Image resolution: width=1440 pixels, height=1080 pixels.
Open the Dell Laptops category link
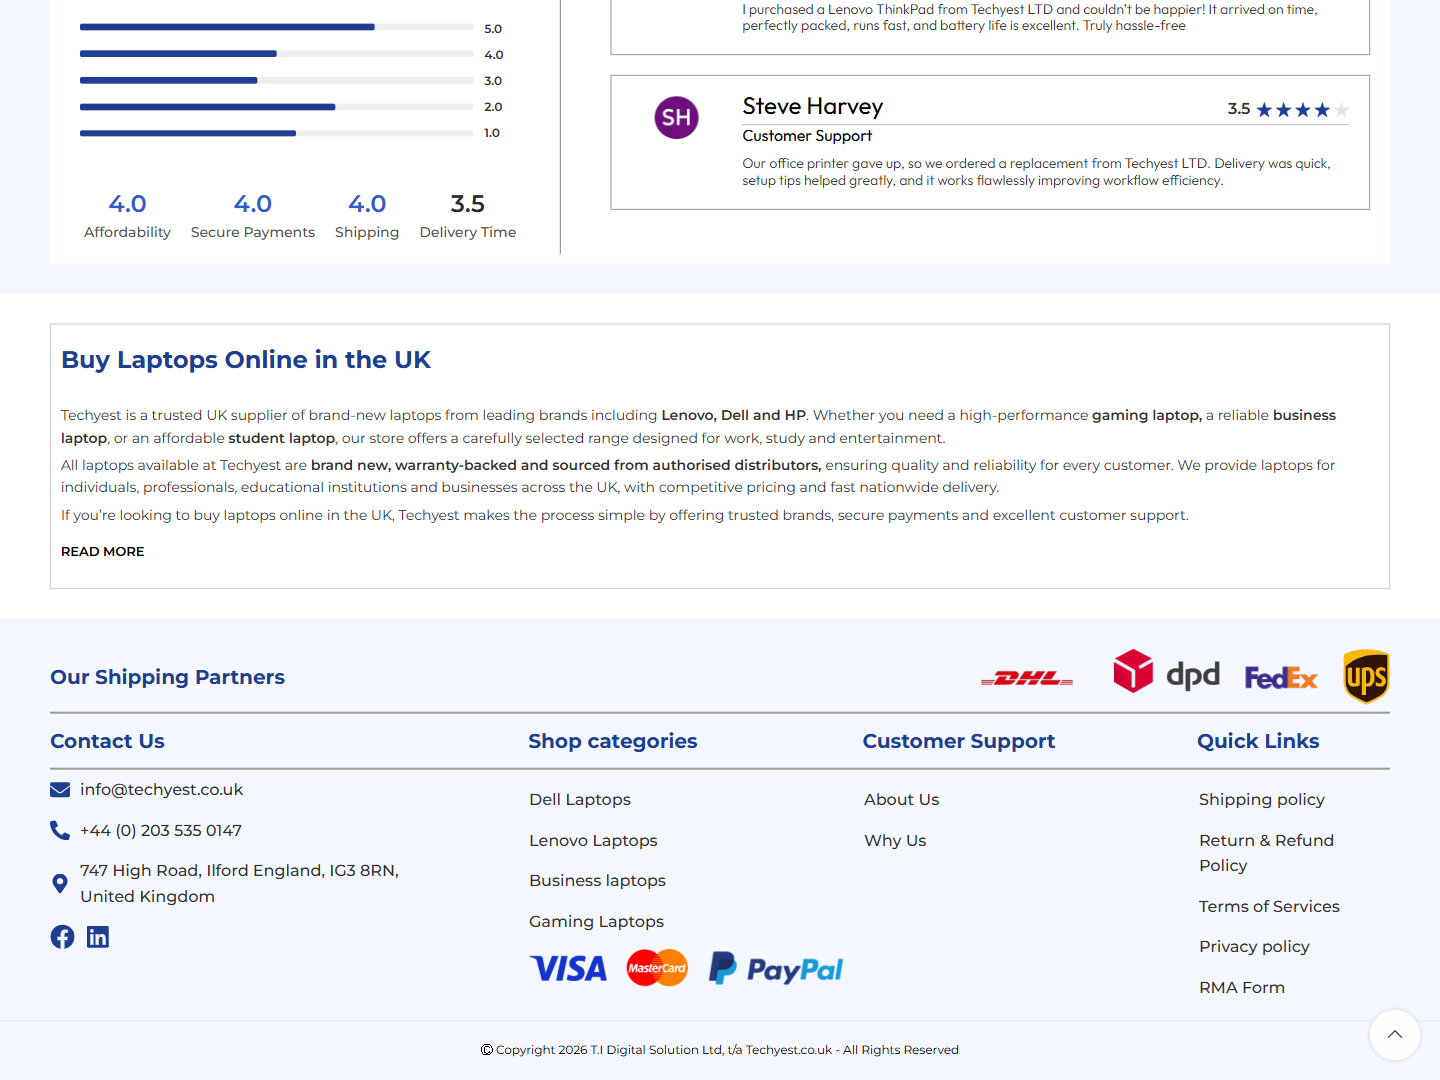click(580, 800)
